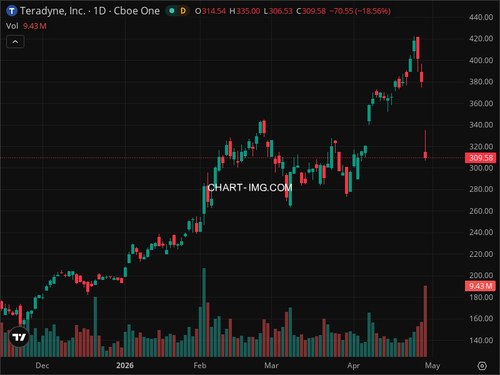Viewport: 500px width, 375px height.
Task: Click the open value O314.54
Action: tap(210, 11)
